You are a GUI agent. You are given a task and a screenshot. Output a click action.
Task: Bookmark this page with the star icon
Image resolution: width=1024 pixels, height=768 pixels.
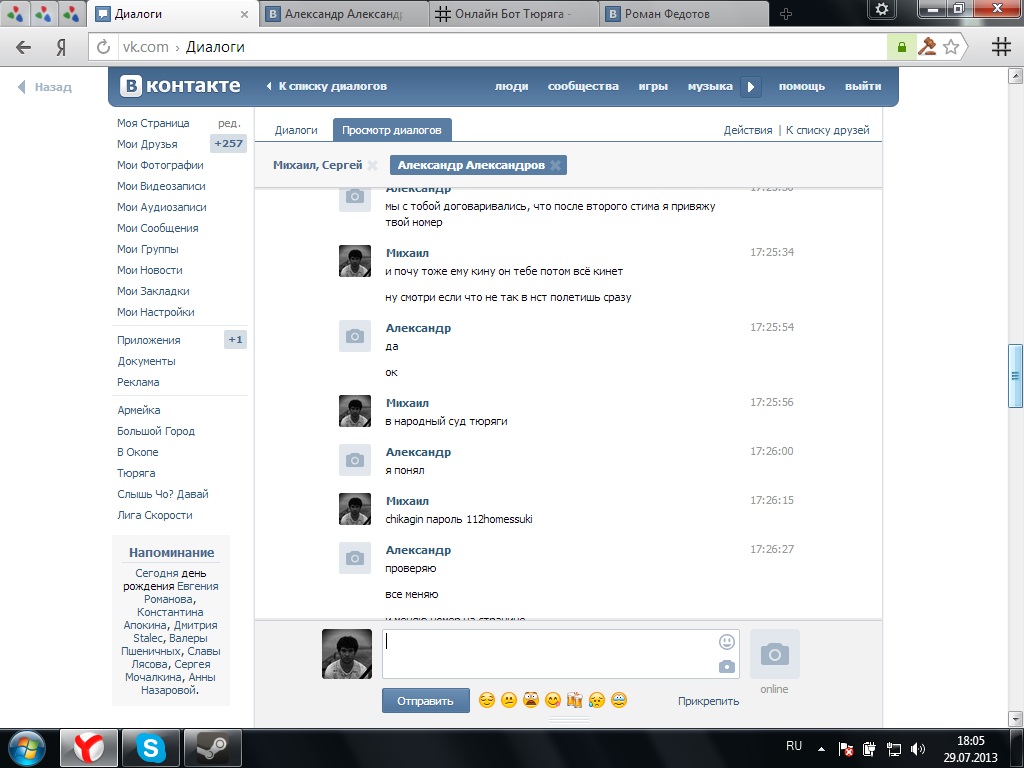click(x=951, y=47)
